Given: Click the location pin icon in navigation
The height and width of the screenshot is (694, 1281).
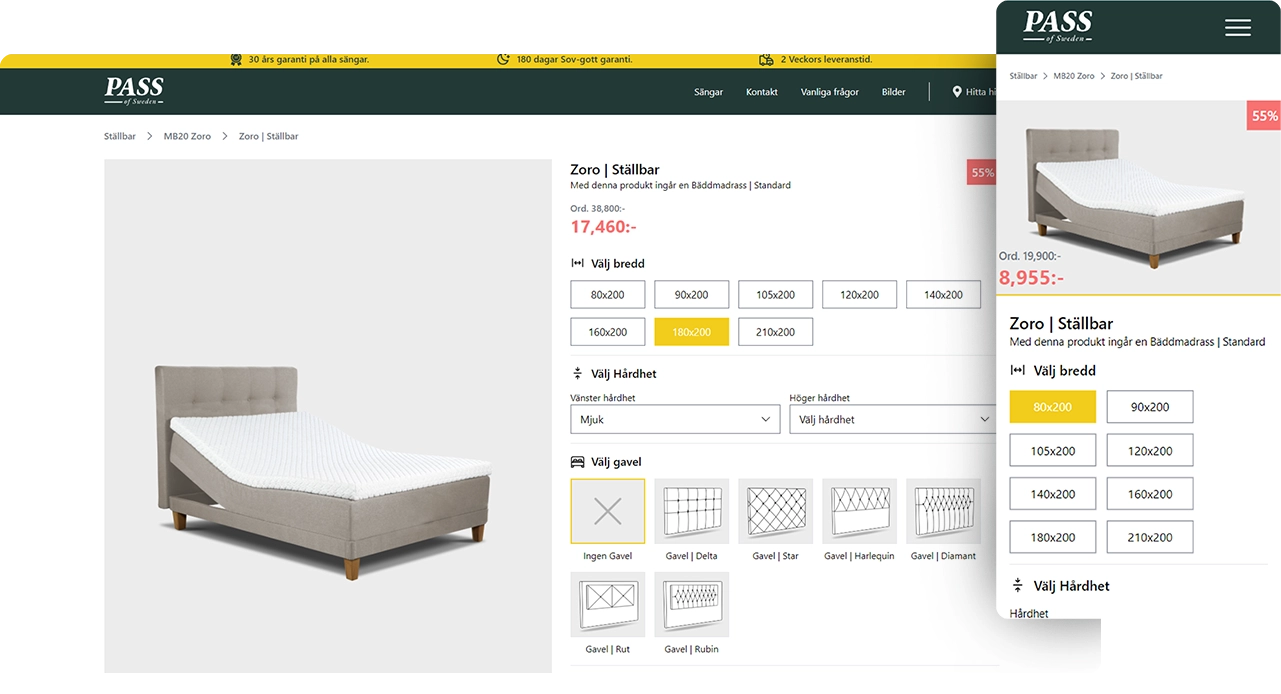Looking at the screenshot, I should (957, 92).
